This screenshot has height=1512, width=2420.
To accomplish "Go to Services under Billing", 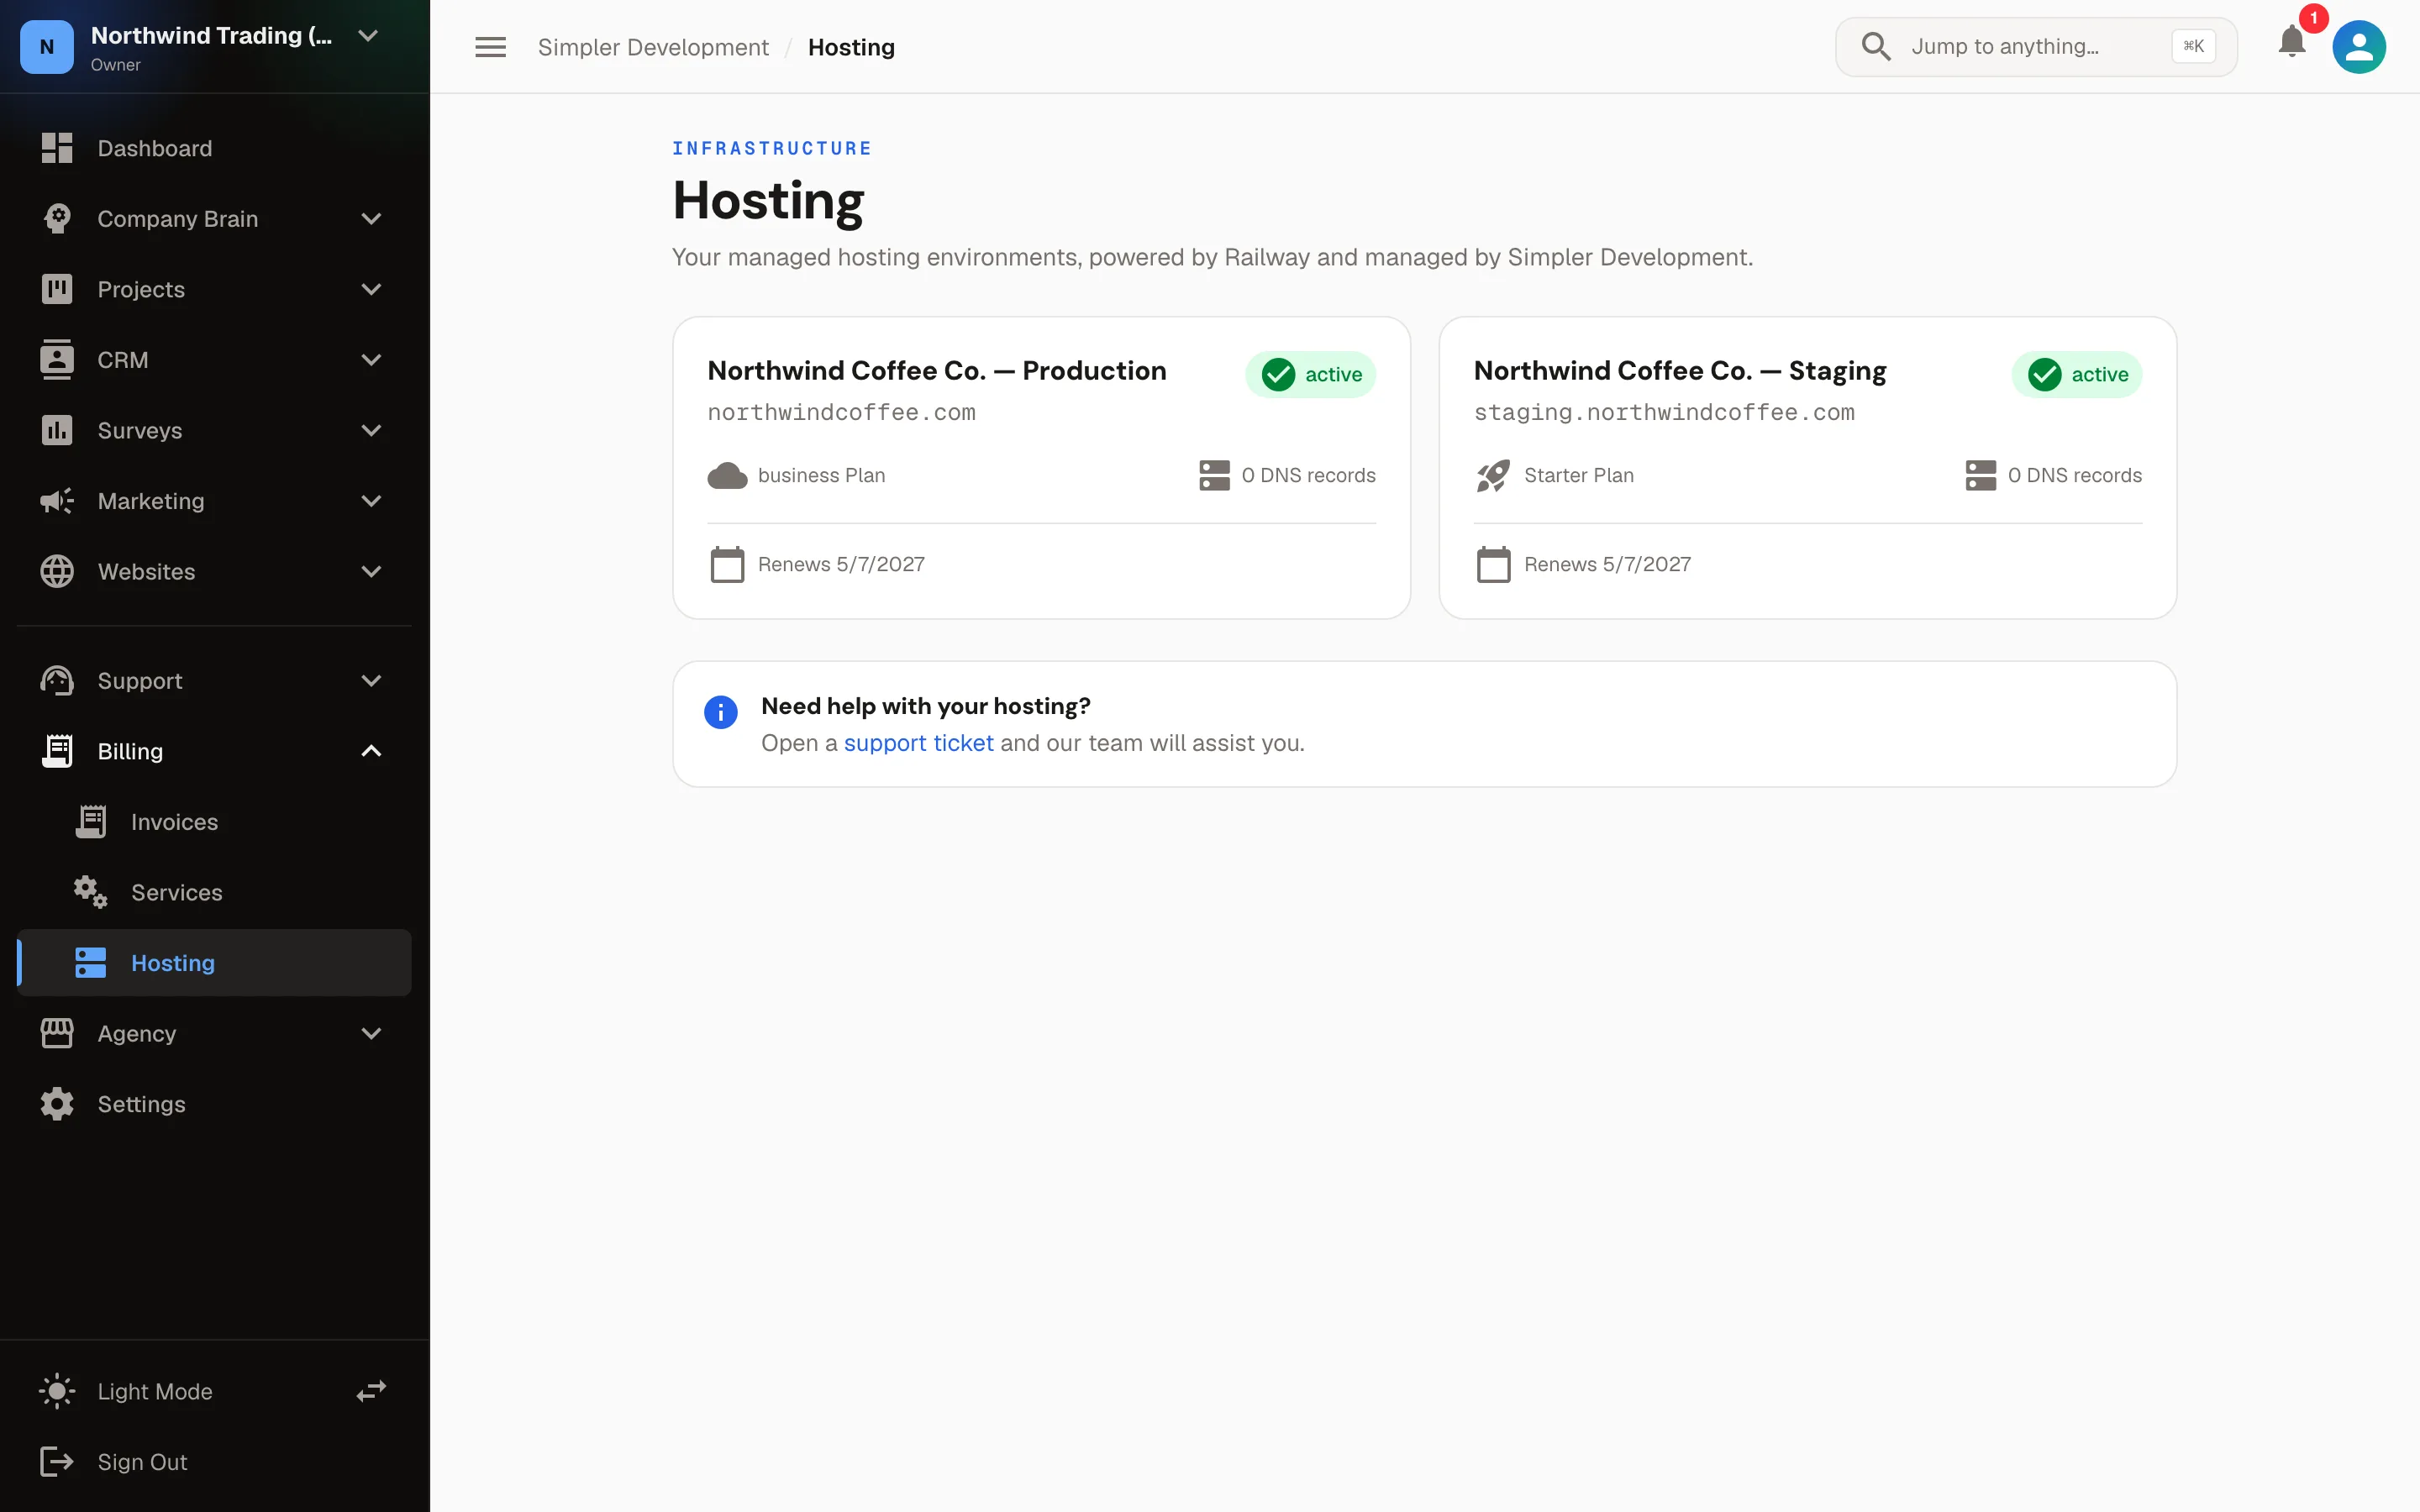I will tap(214, 892).
